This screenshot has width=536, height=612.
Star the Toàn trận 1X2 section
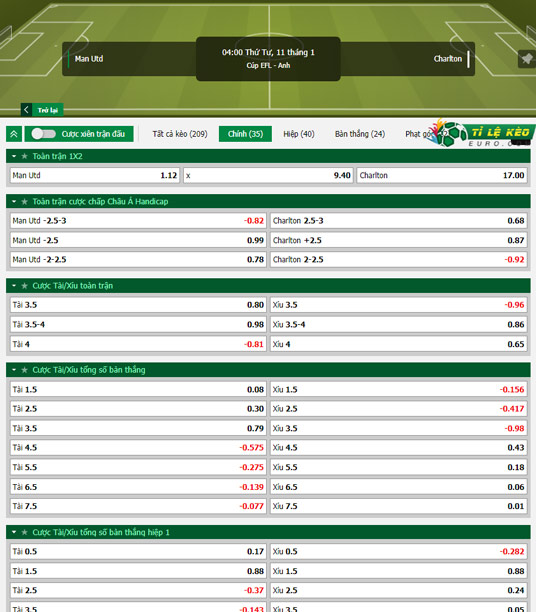[x=25, y=156]
